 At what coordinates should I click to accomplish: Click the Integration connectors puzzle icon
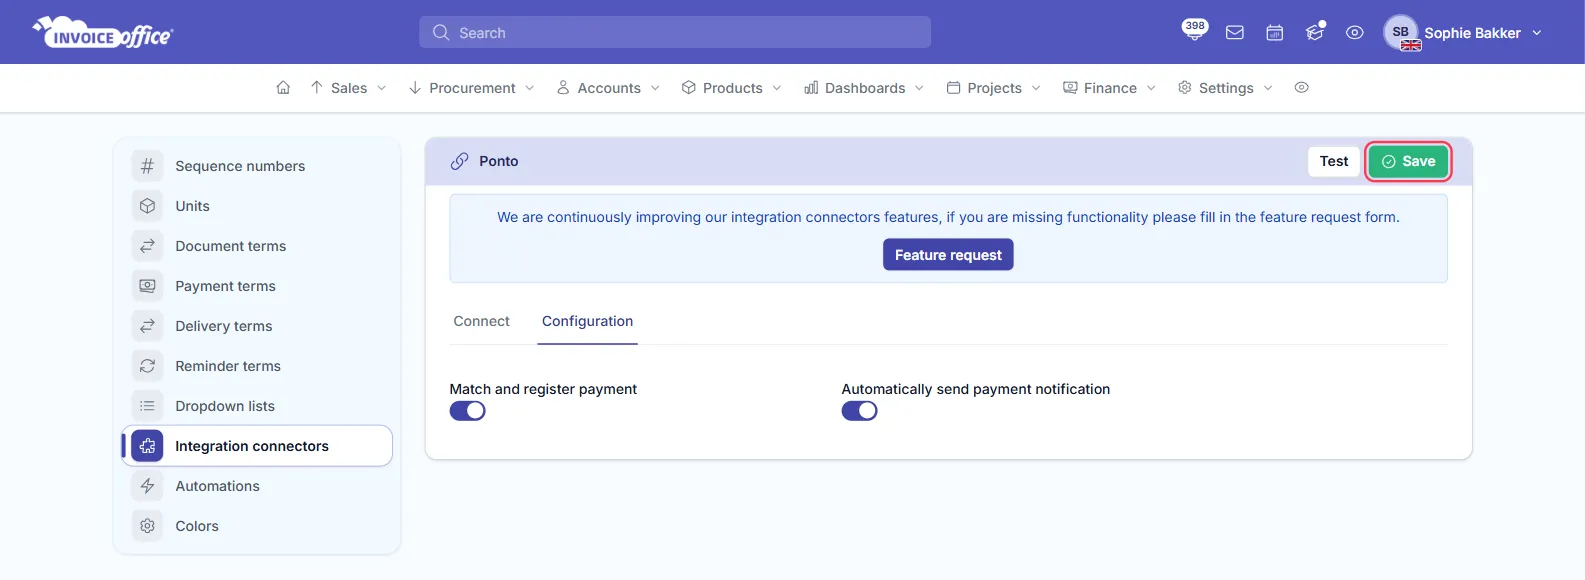coord(147,446)
